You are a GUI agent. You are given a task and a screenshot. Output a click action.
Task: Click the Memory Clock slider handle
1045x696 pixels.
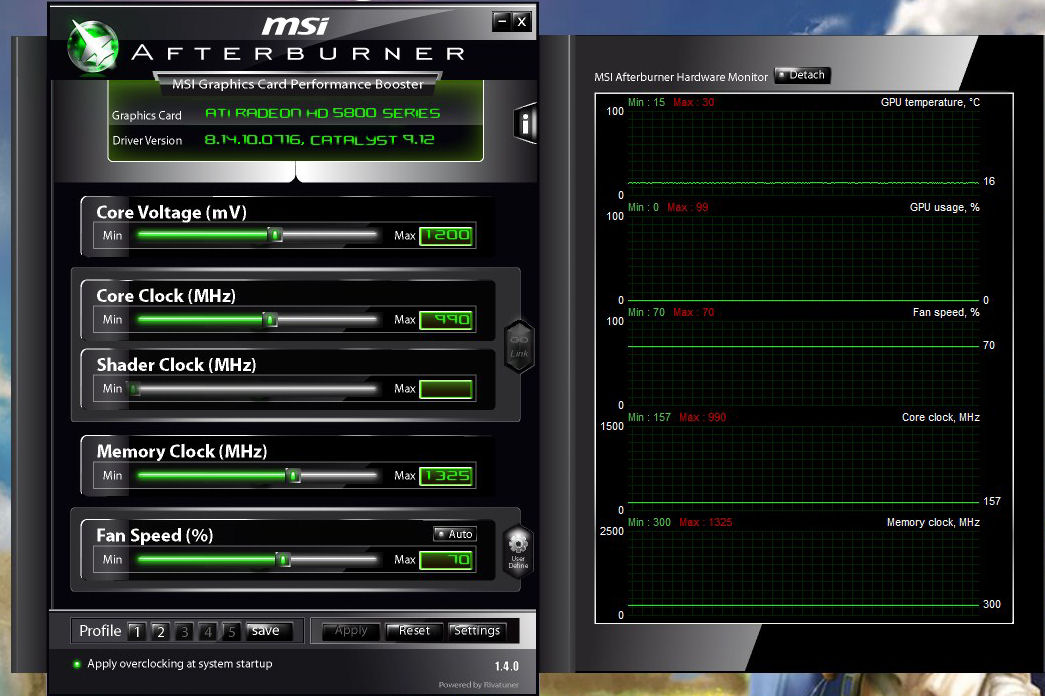point(293,475)
